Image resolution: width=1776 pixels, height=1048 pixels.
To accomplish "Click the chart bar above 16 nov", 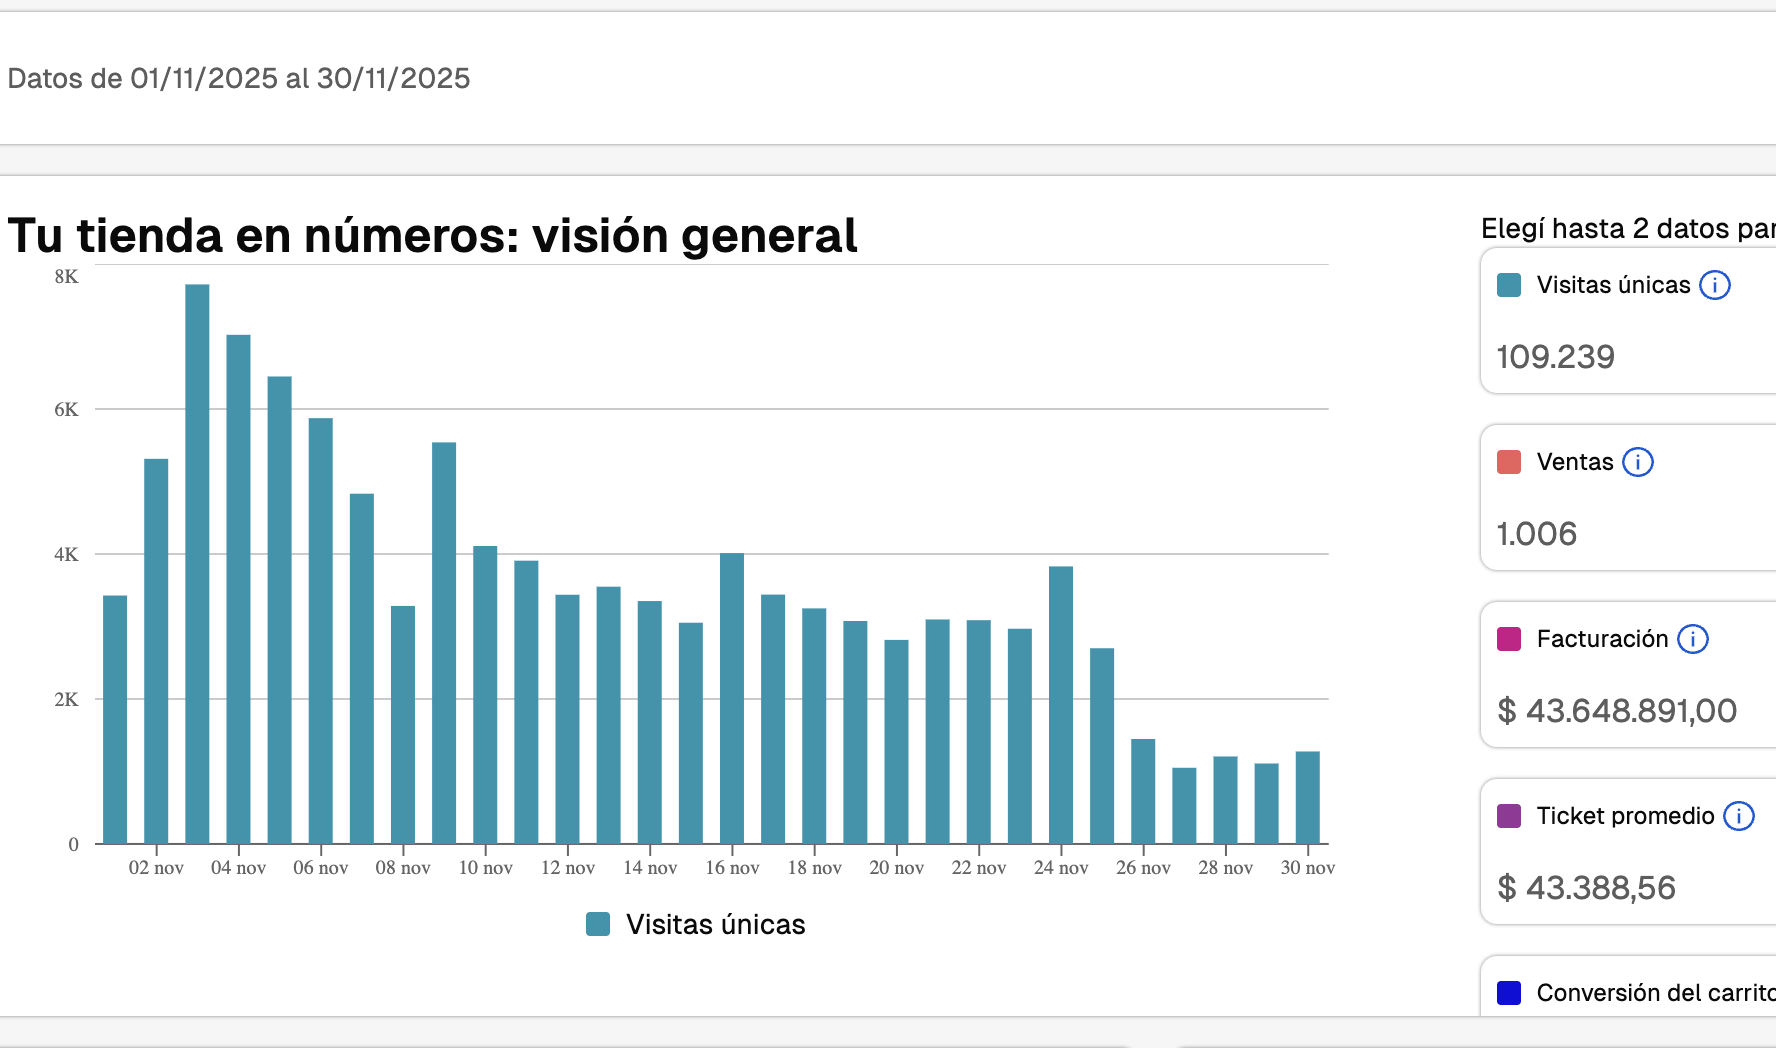I will point(732,698).
